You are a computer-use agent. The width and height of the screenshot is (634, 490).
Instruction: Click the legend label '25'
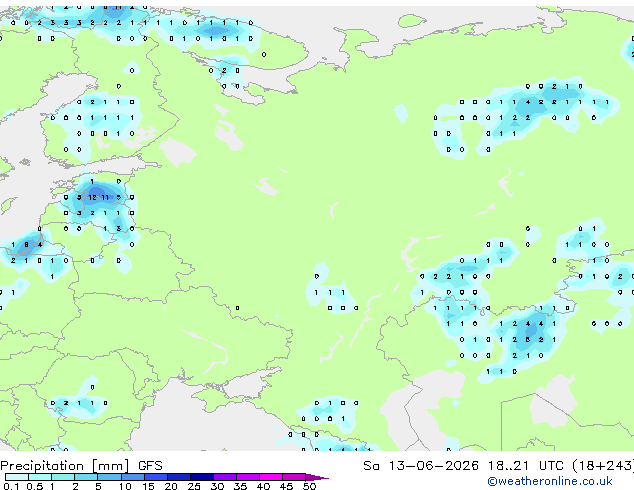click(194, 486)
